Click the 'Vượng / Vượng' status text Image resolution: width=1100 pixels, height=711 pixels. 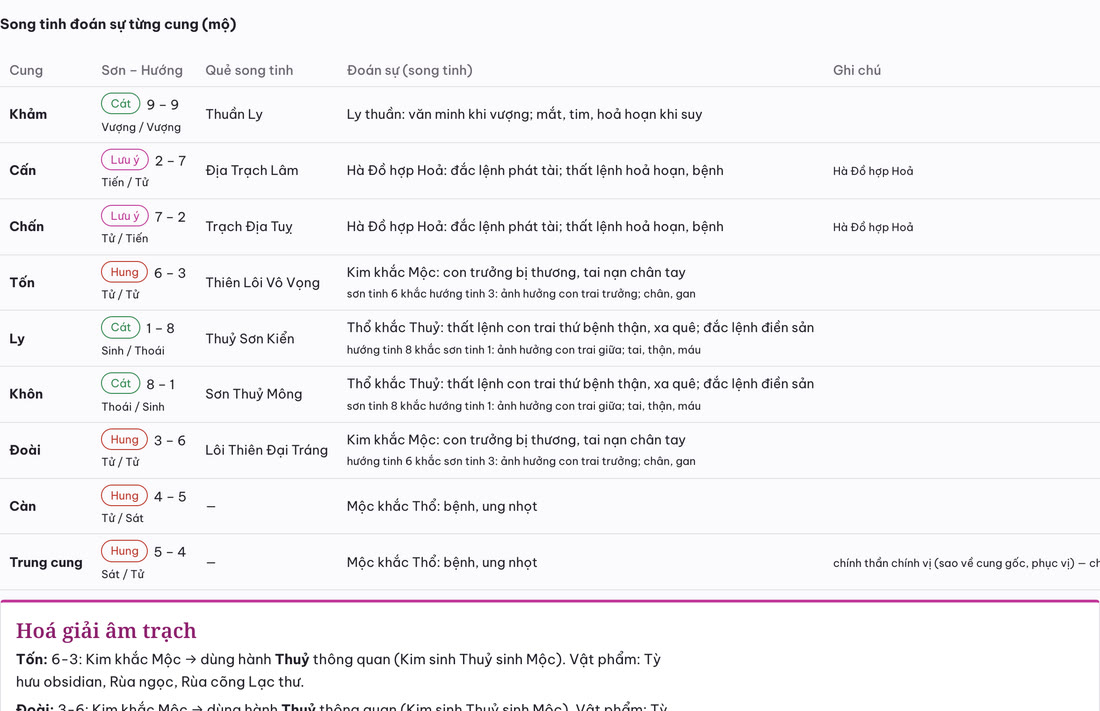(141, 127)
